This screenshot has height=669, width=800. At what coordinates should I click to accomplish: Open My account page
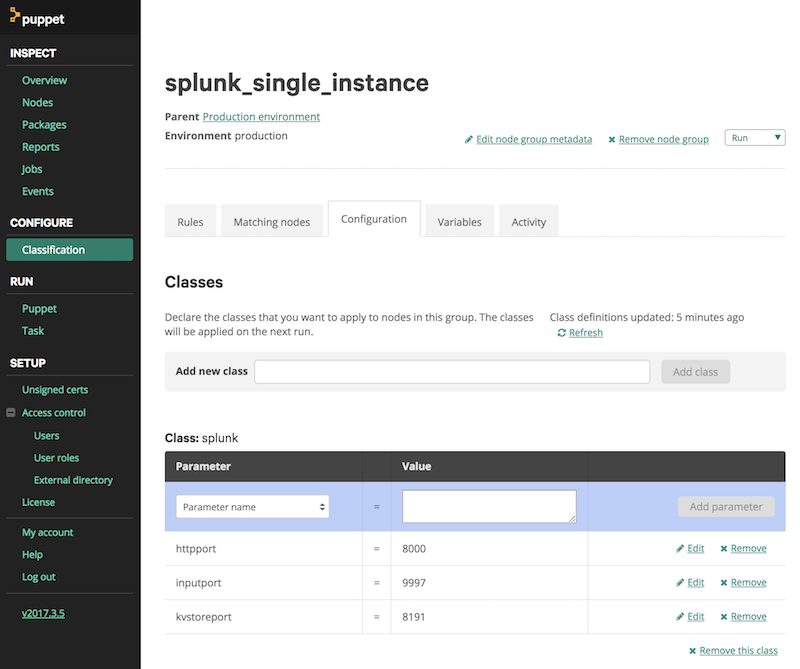click(x=47, y=532)
